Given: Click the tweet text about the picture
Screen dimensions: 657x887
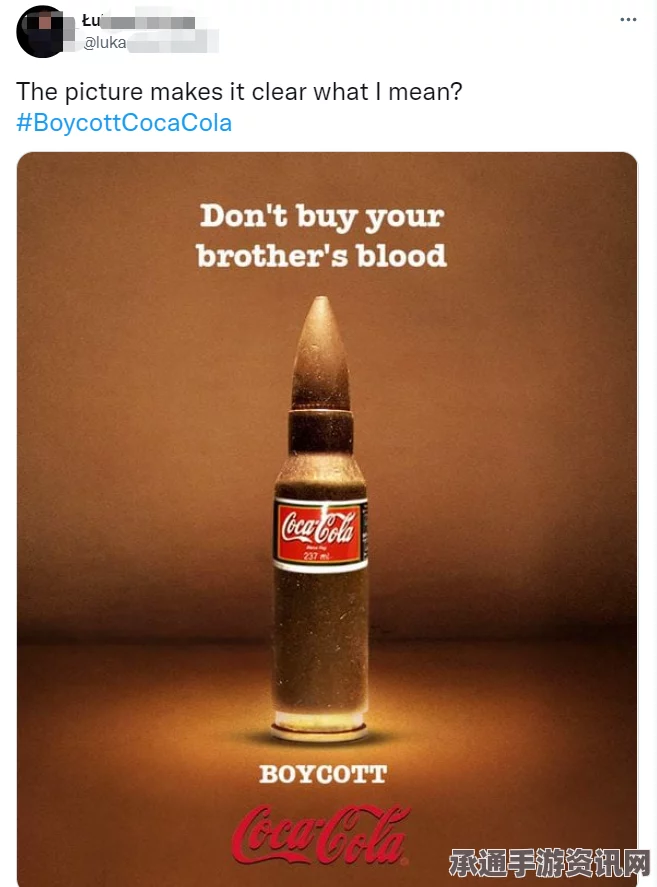Looking at the screenshot, I should pos(239,92).
